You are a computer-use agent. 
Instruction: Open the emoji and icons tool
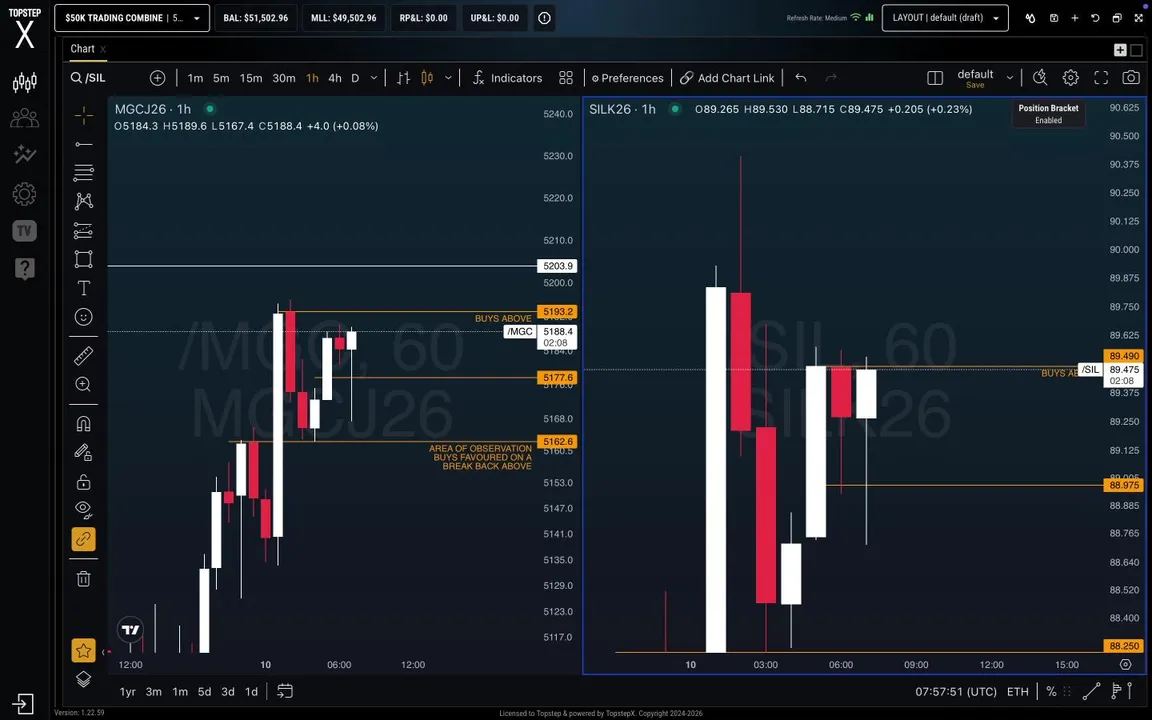click(84, 317)
